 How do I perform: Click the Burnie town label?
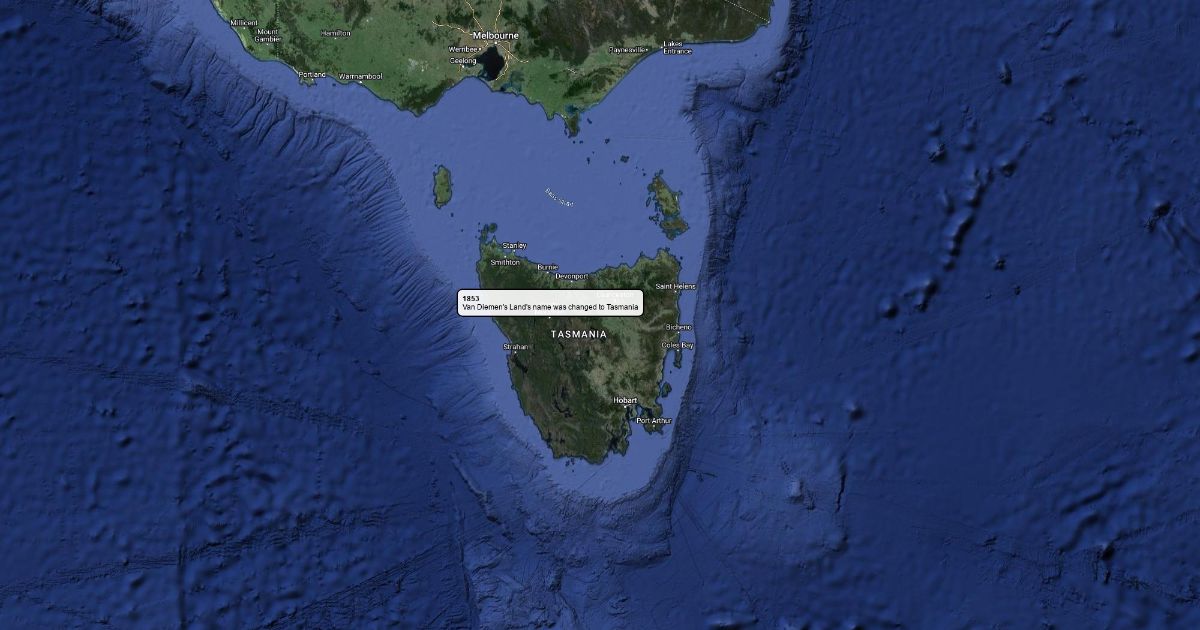547,267
